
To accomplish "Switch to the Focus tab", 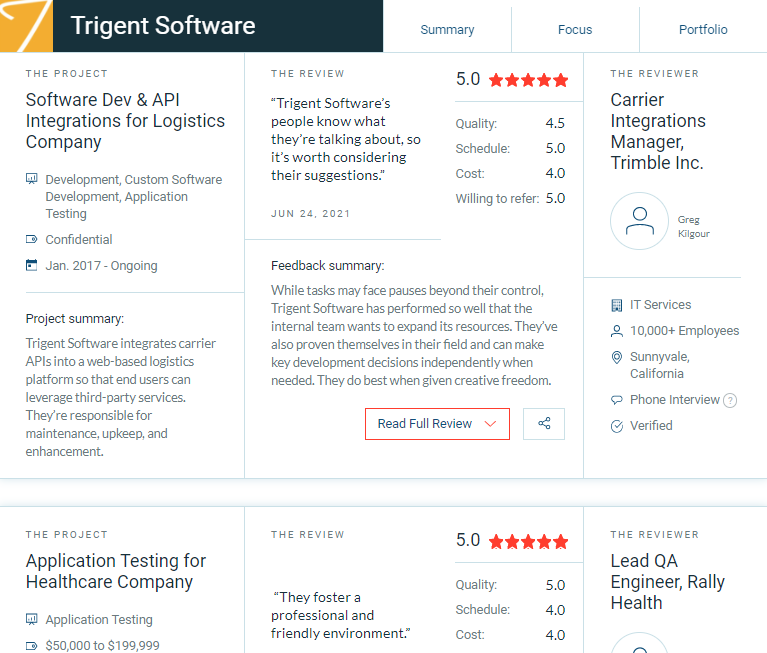I will 575,30.
